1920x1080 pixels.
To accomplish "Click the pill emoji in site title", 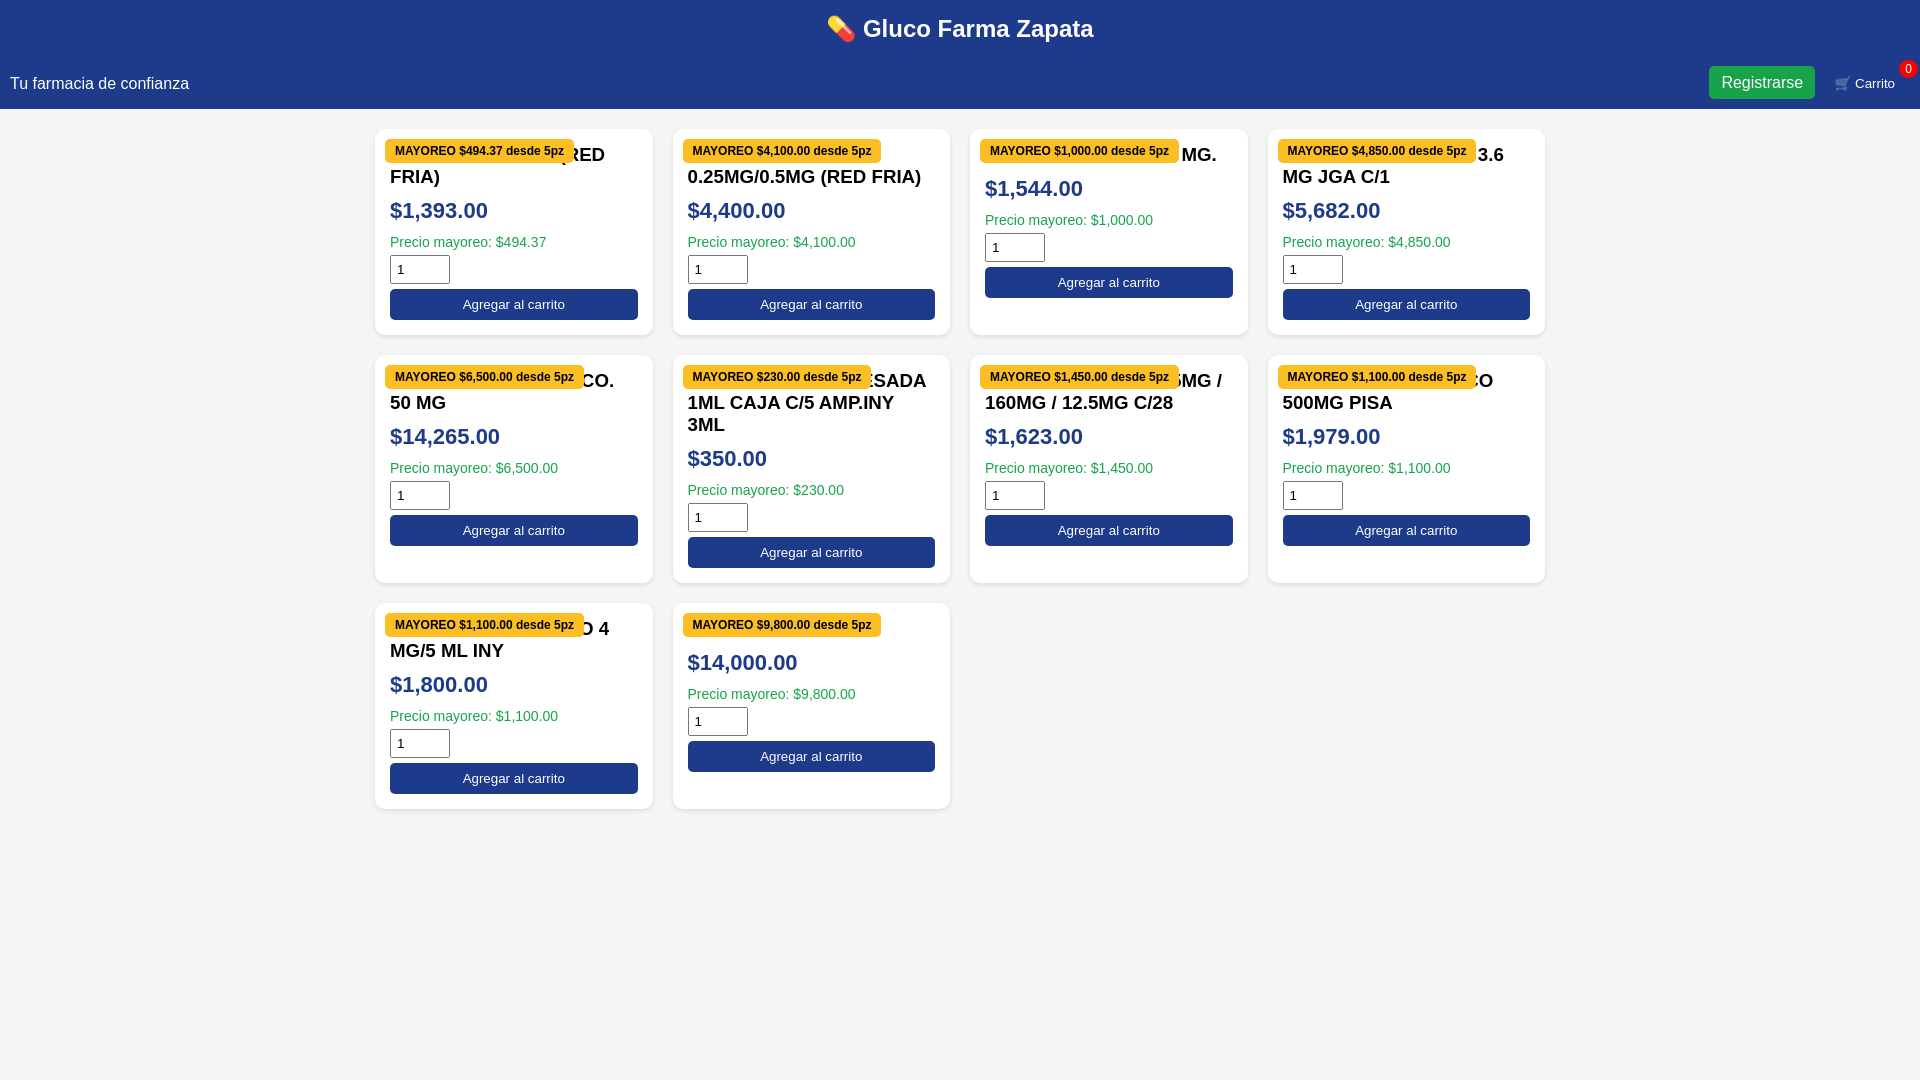I will point(841,29).
